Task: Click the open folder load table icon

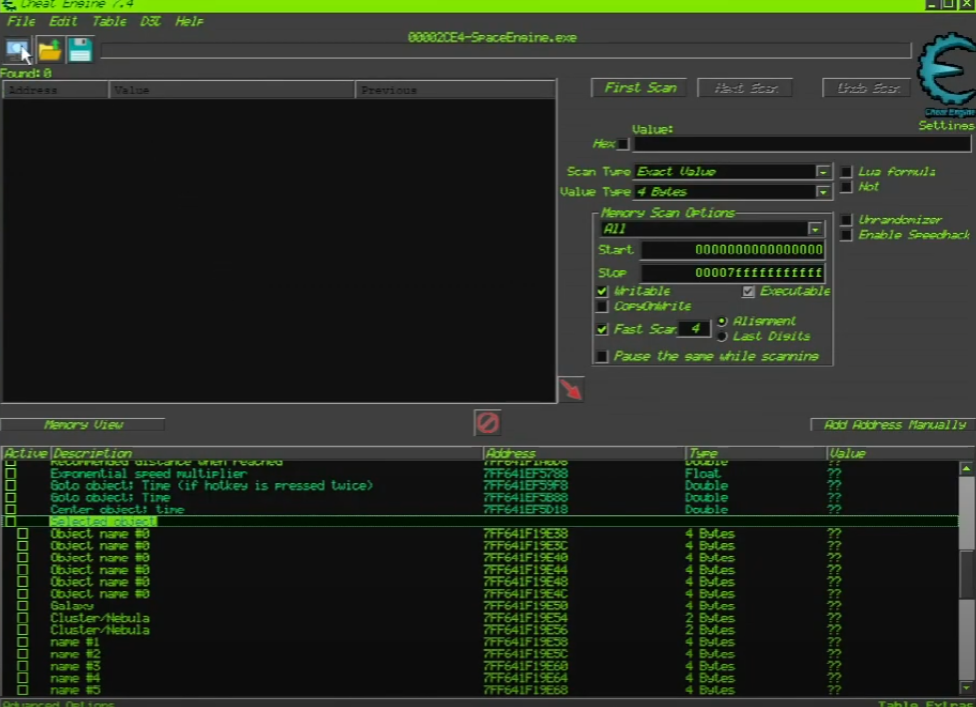Action: tap(50, 49)
